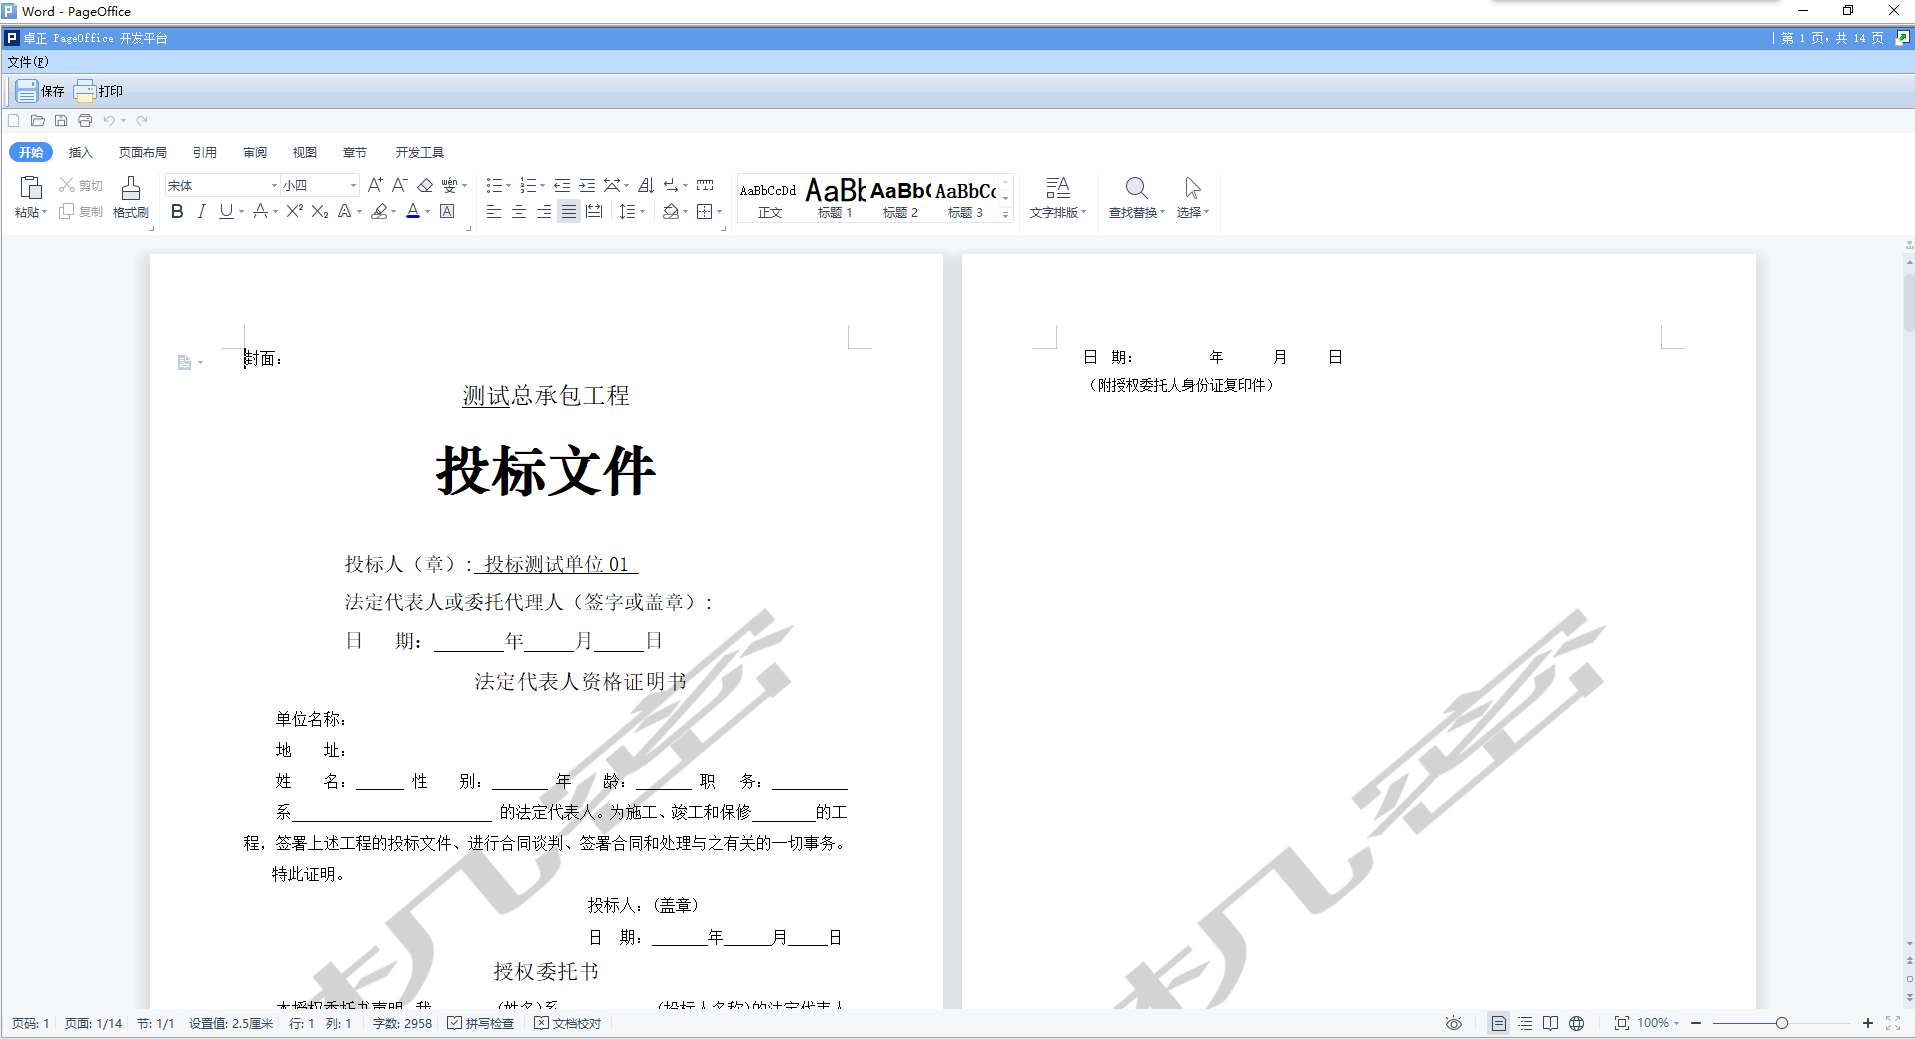The image size is (1915, 1039).
Task: Open the font color dropdown arrow
Action: tap(428, 211)
